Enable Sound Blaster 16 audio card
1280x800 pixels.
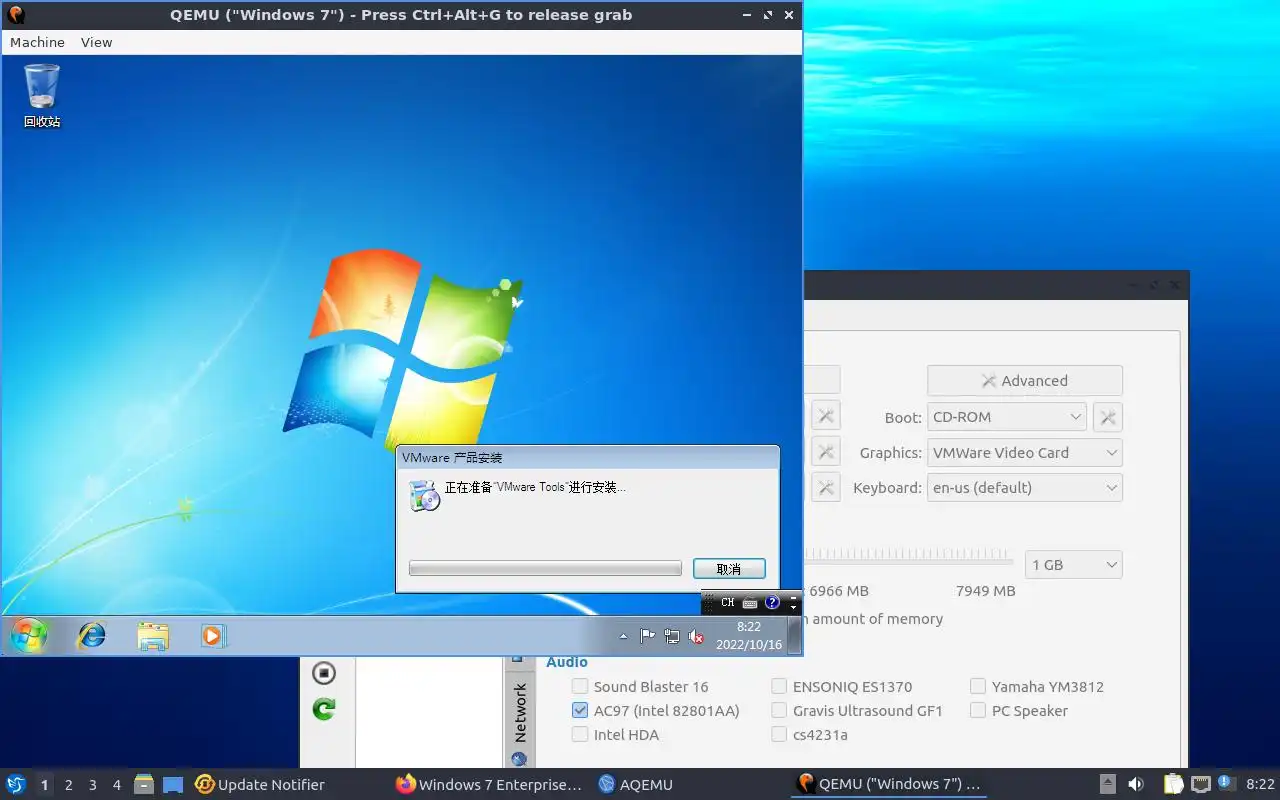(x=640, y=687)
